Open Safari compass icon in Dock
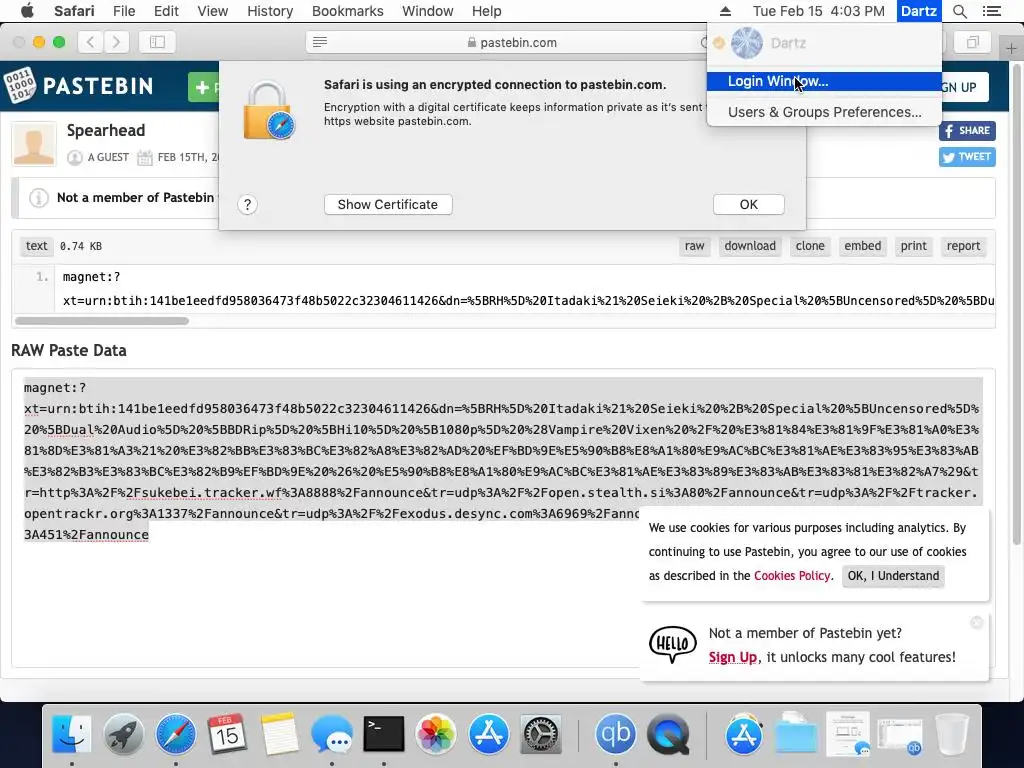Screen dimensions: 1024x768 coord(176,734)
